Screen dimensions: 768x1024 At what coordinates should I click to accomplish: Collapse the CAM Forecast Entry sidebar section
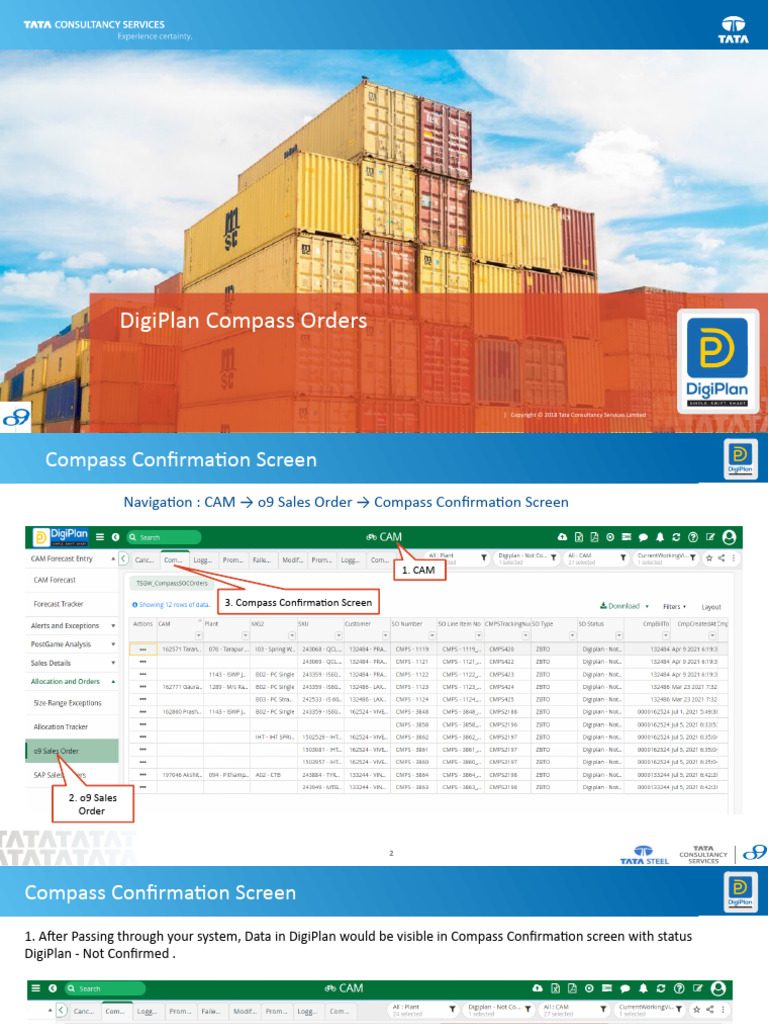click(113, 559)
